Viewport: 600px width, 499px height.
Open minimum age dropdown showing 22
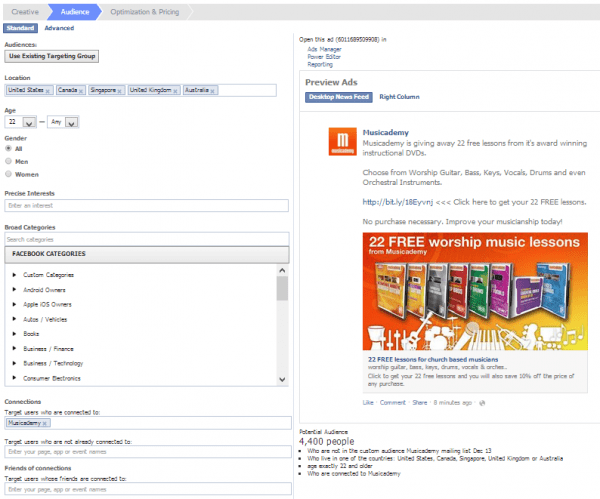coord(21,122)
